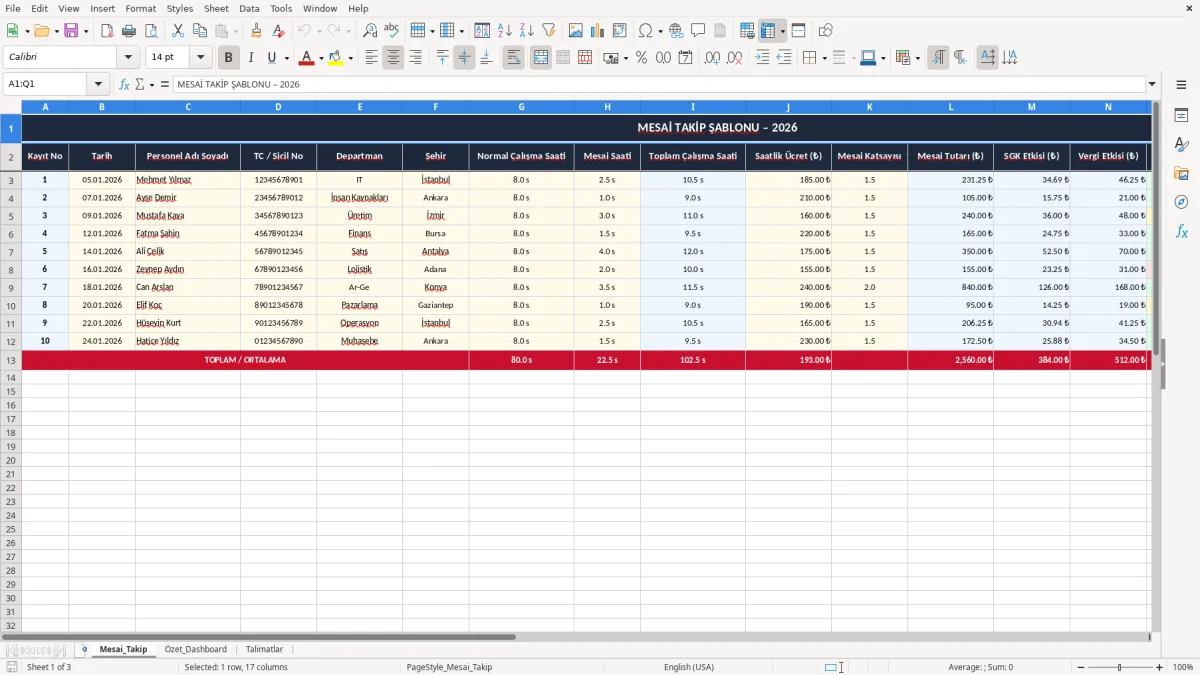Format cell as percent

[642, 58]
